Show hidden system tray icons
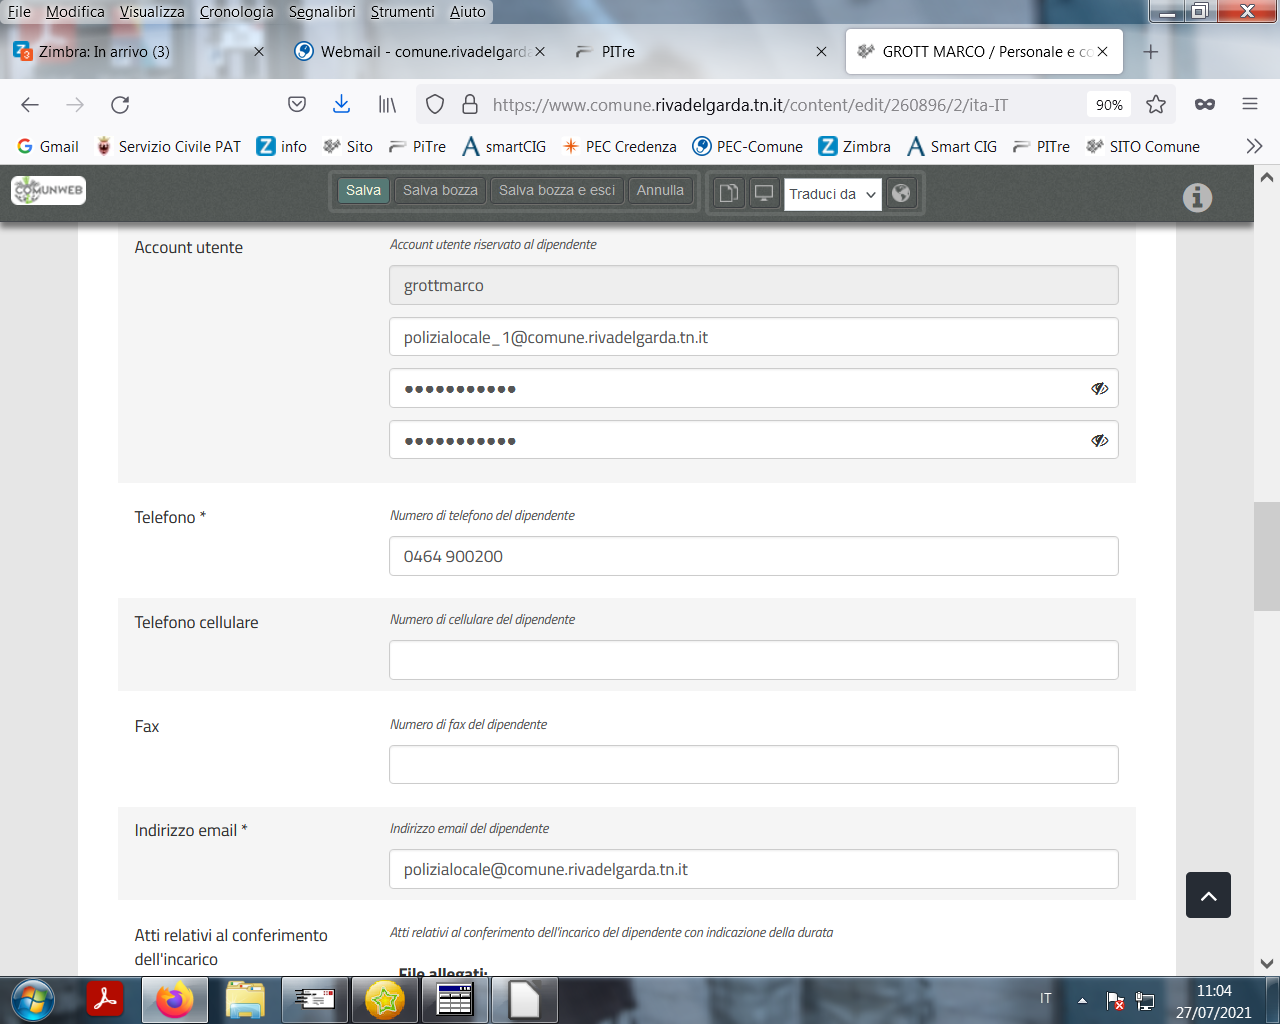Screen dimensions: 1280x1024 click(x=1082, y=1000)
